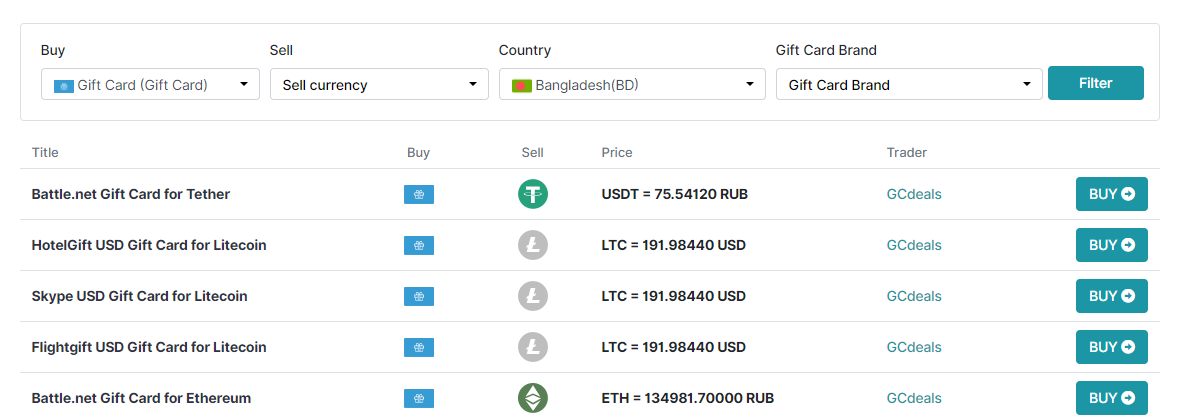Click the Trader column header
The width and height of the screenshot is (1184, 419).
coord(907,153)
